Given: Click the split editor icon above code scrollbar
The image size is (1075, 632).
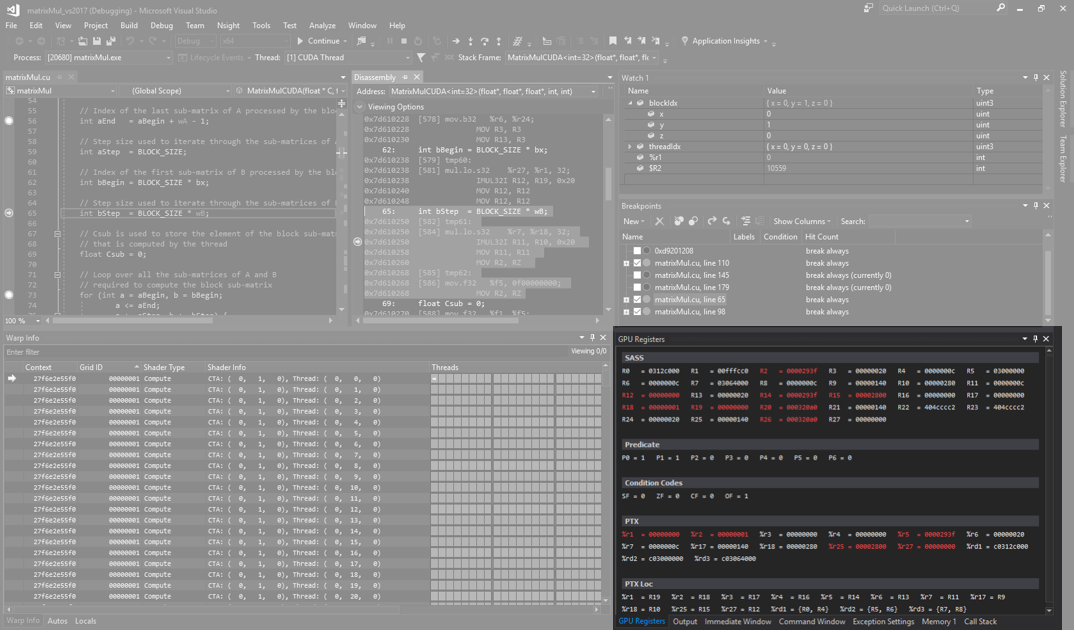Looking at the screenshot, I should tap(341, 104).
